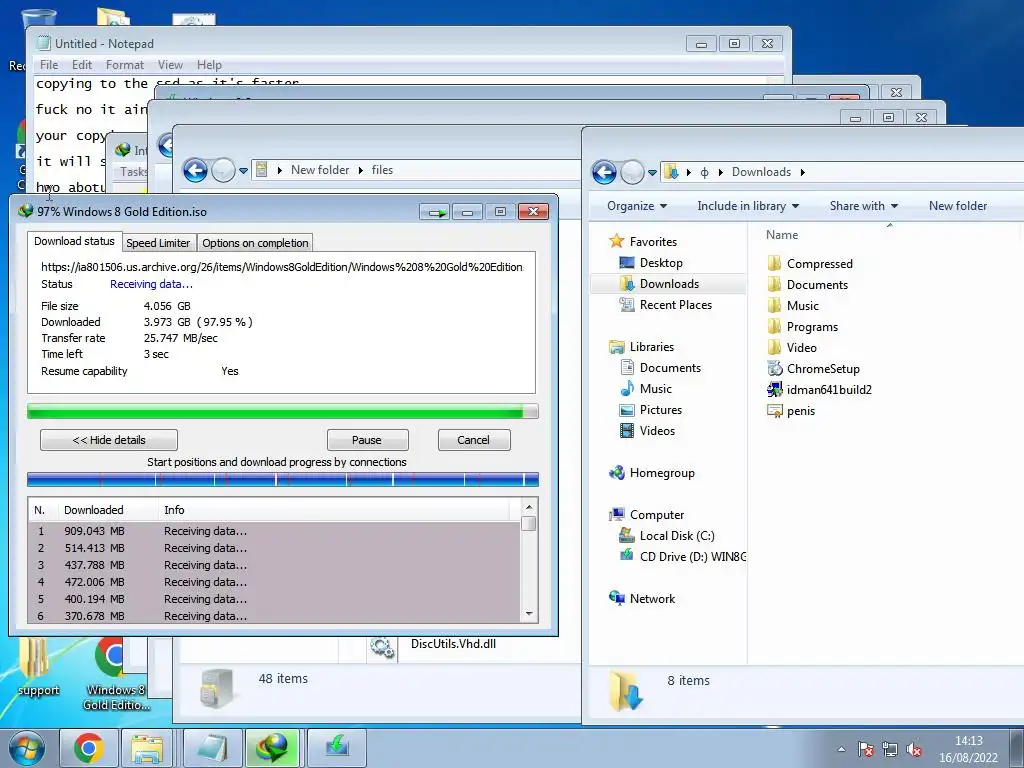Click New folder toolbar button
Screen dimensions: 1024x768
click(x=957, y=206)
